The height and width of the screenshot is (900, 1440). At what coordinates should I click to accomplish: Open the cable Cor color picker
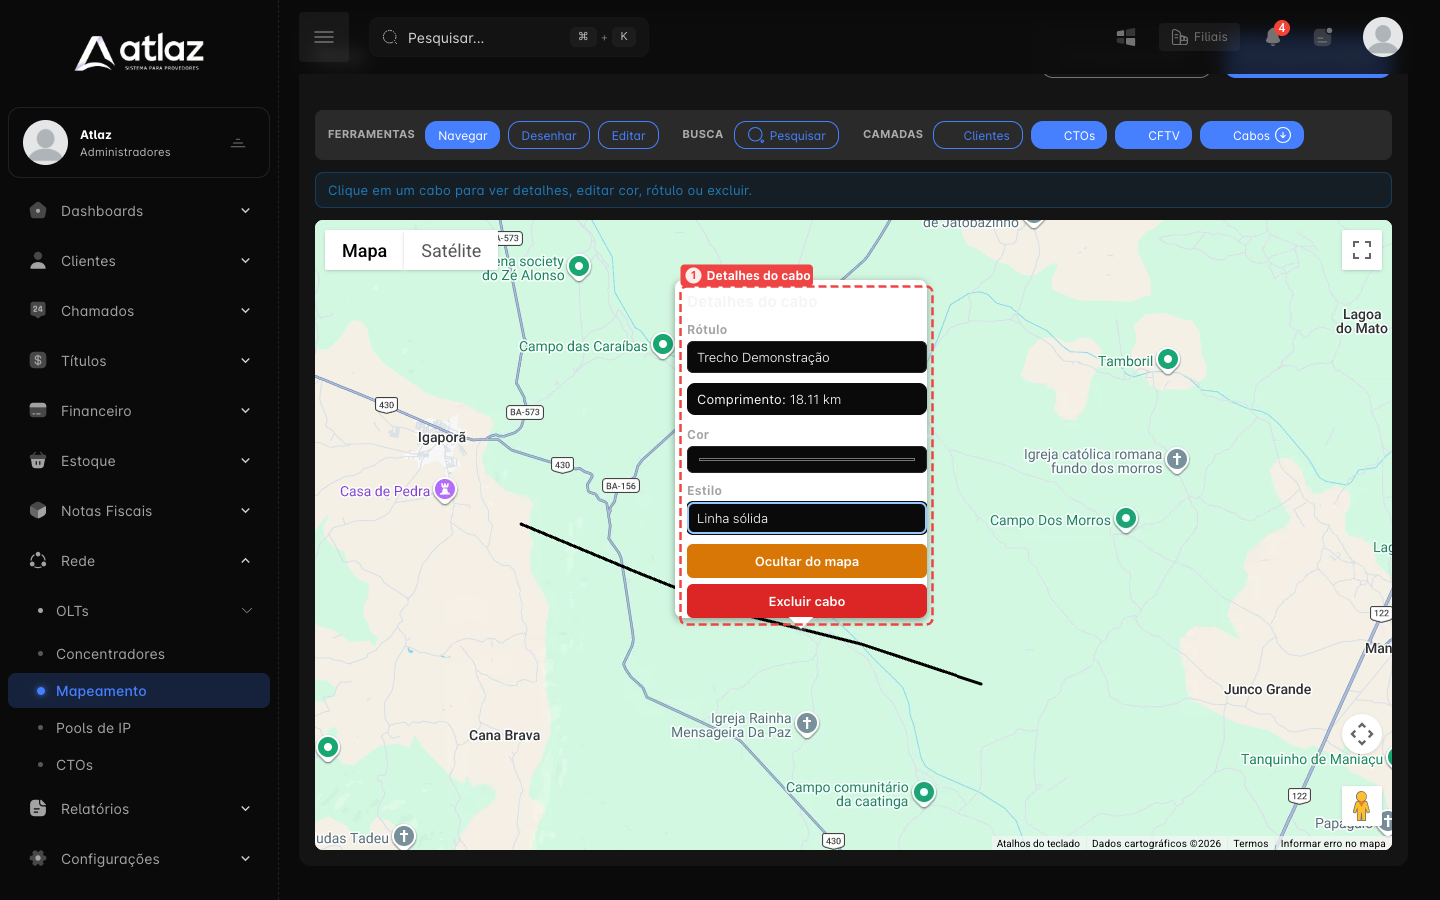[x=807, y=459]
